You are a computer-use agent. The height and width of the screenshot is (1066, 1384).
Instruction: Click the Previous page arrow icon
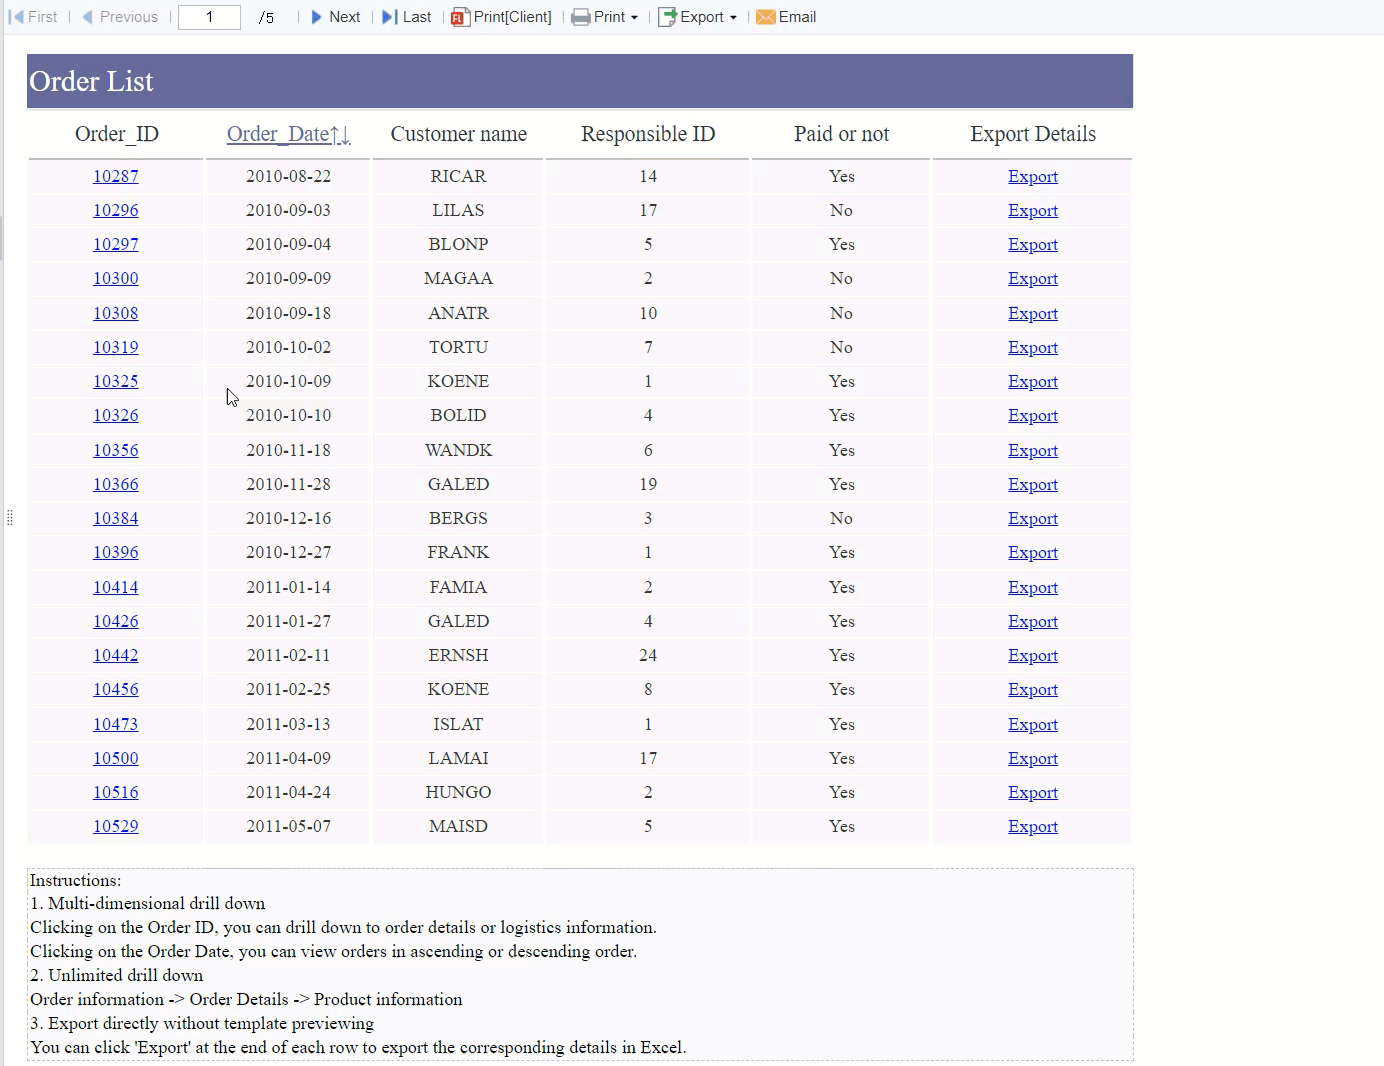(88, 17)
